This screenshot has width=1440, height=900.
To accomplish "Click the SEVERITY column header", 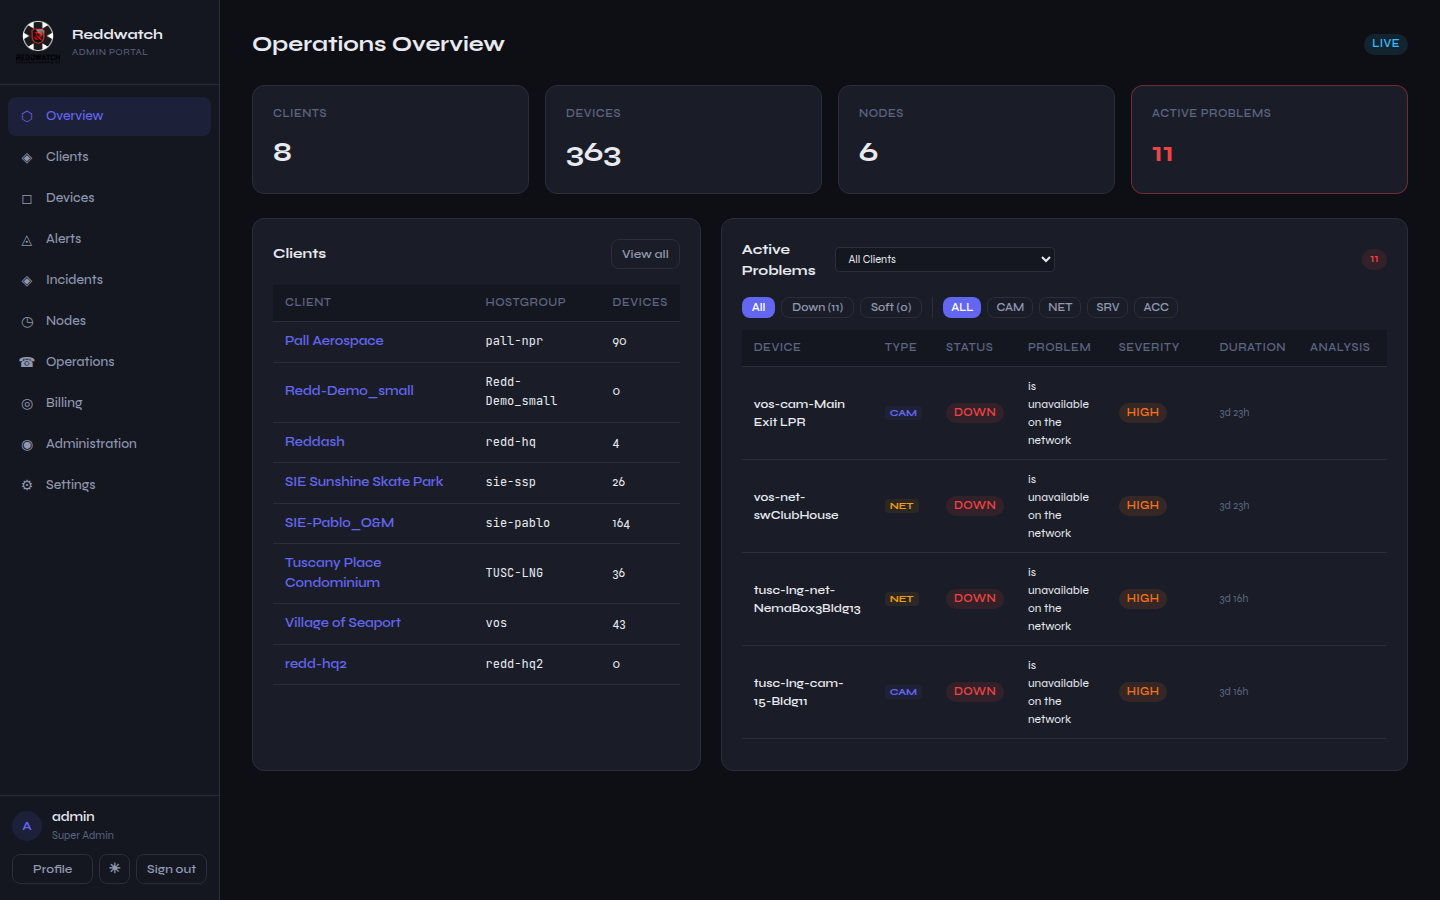I will point(1149,347).
